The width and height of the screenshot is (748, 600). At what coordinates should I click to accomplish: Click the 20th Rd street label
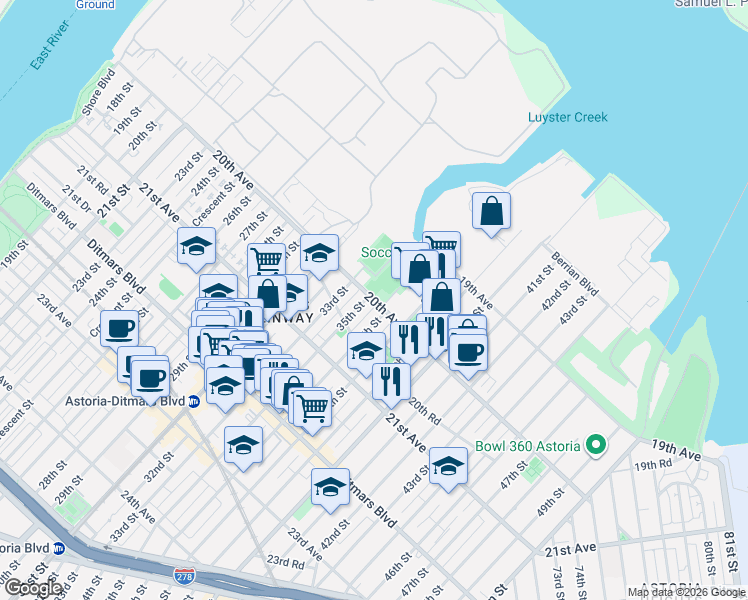[x=425, y=411]
